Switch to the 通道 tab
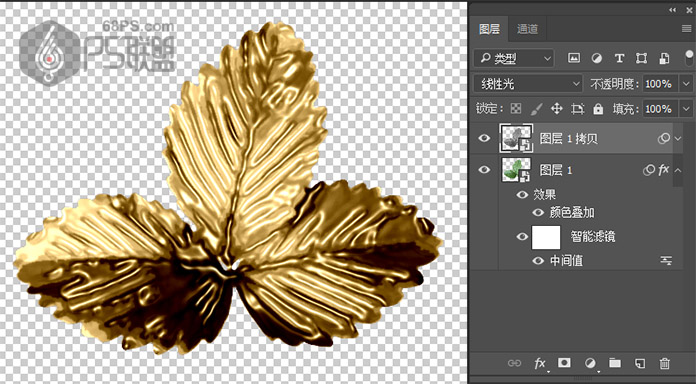Screen dimensions: 696x384 click(527, 29)
